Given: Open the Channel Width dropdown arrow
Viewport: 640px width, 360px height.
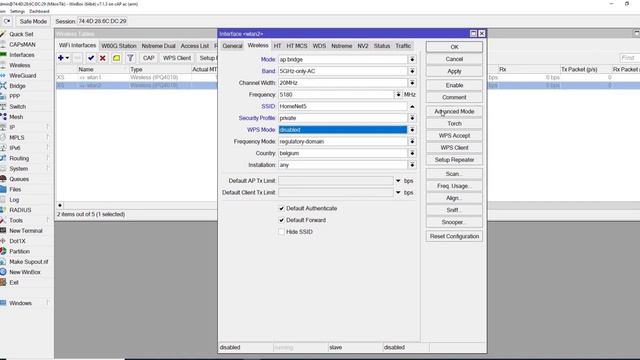Looking at the screenshot, I should (412, 83).
